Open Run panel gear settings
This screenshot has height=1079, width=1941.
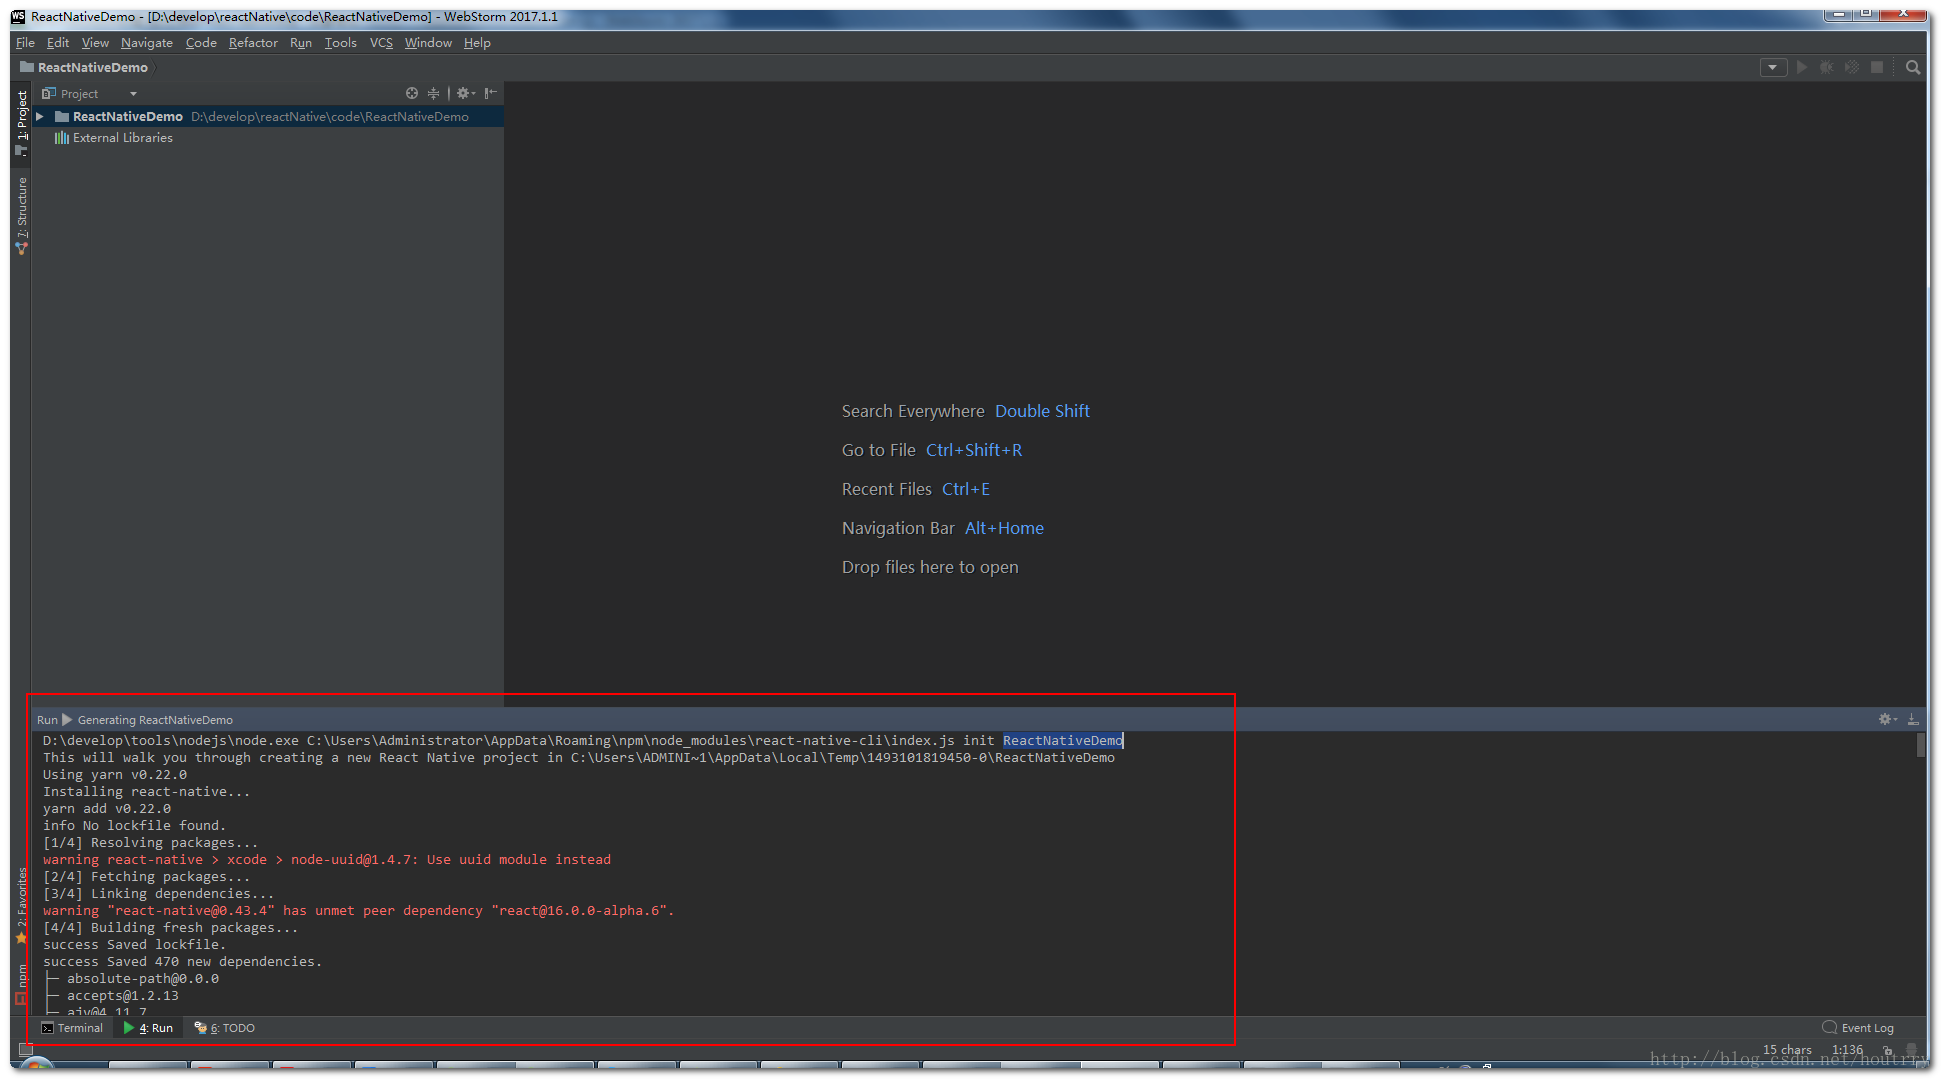(1887, 719)
